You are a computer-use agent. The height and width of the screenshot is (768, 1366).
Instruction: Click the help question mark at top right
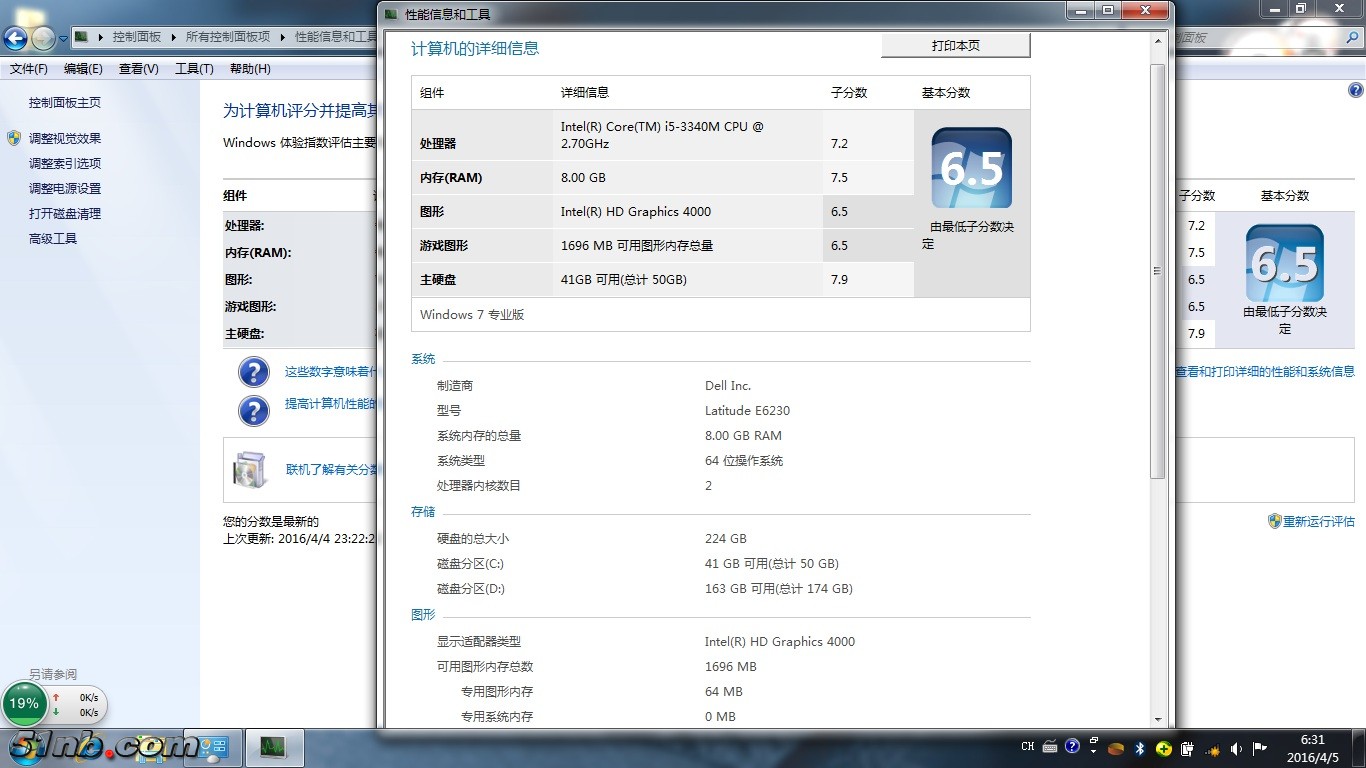pyautogui.click(x=1356, y=90)
